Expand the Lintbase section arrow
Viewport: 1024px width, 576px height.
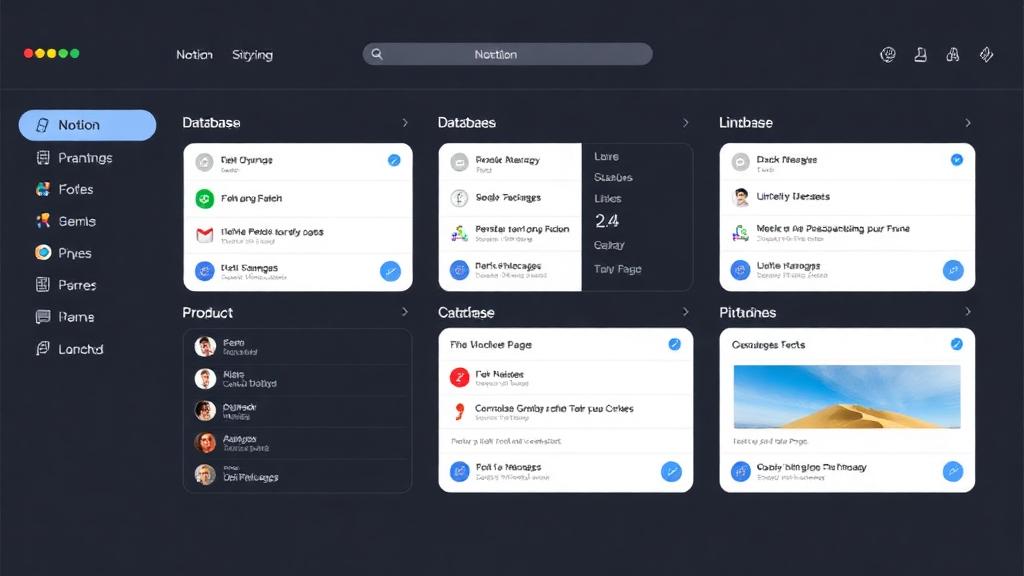[x=967, y=122]
